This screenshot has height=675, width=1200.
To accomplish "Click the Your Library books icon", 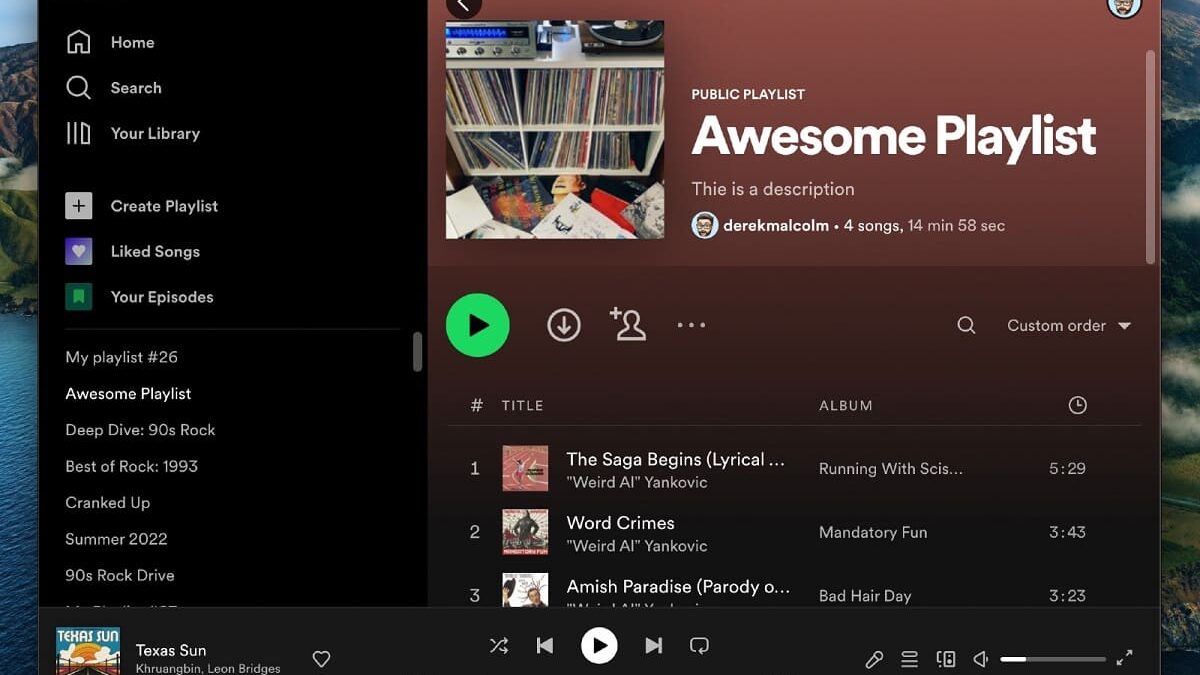I will tap(78, 133).
